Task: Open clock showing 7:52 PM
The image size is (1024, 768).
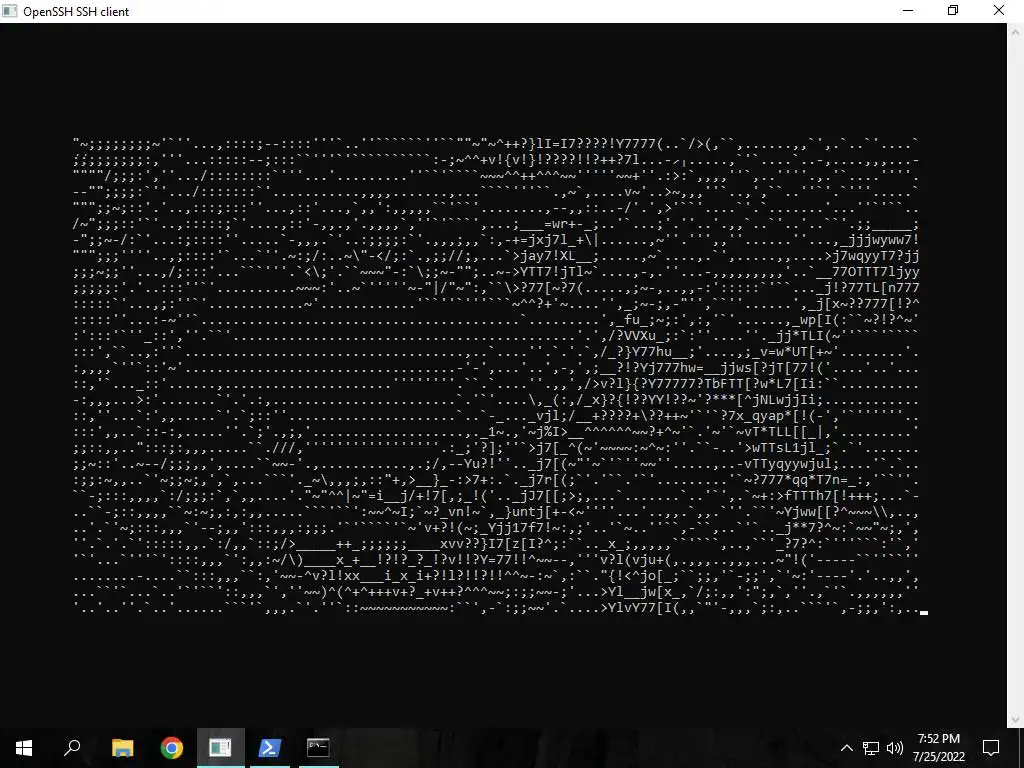Action: coord(939,748)
